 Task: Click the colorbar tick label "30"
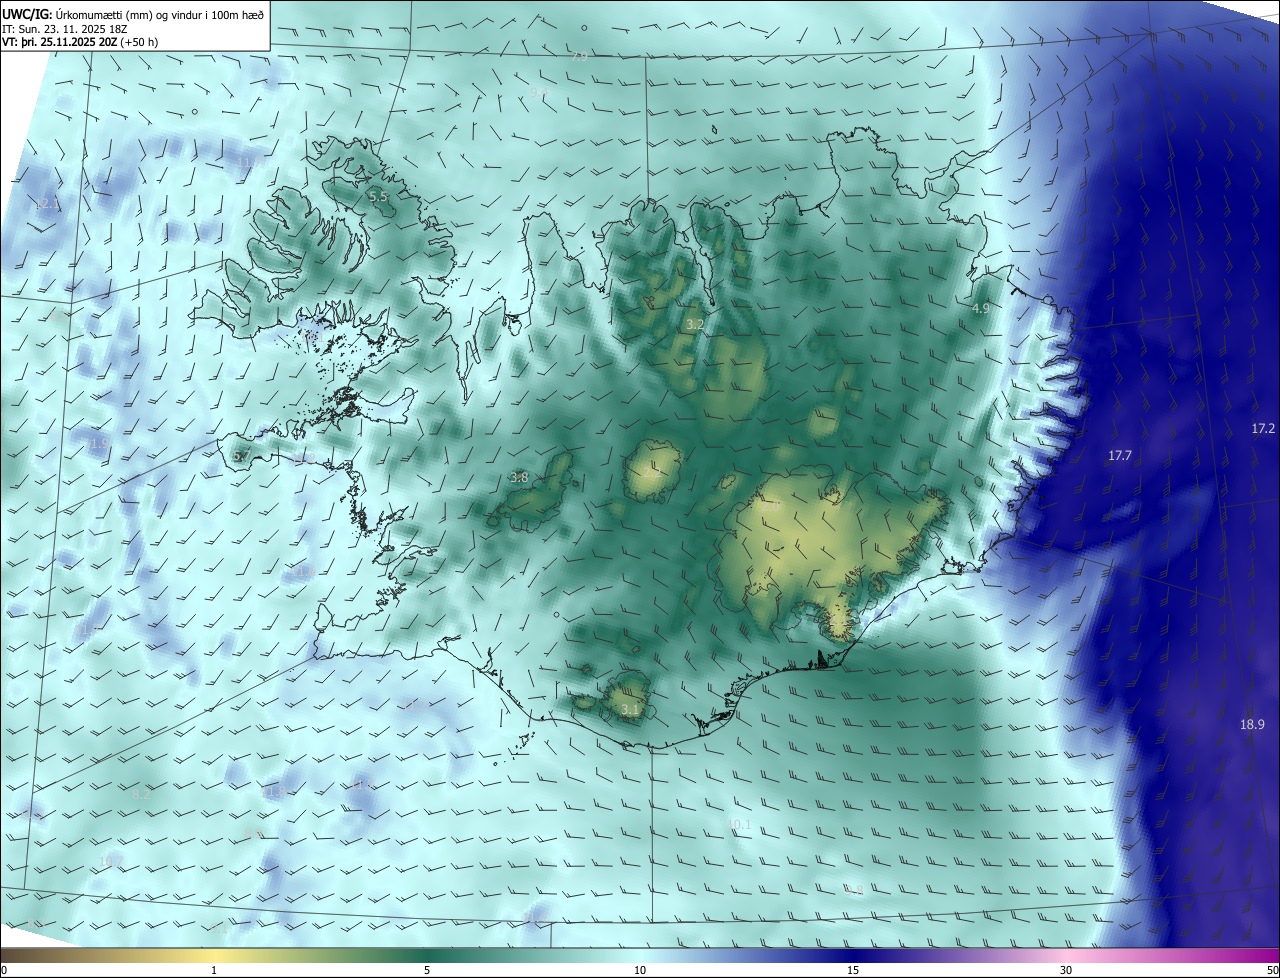[x=1066, y=970]
